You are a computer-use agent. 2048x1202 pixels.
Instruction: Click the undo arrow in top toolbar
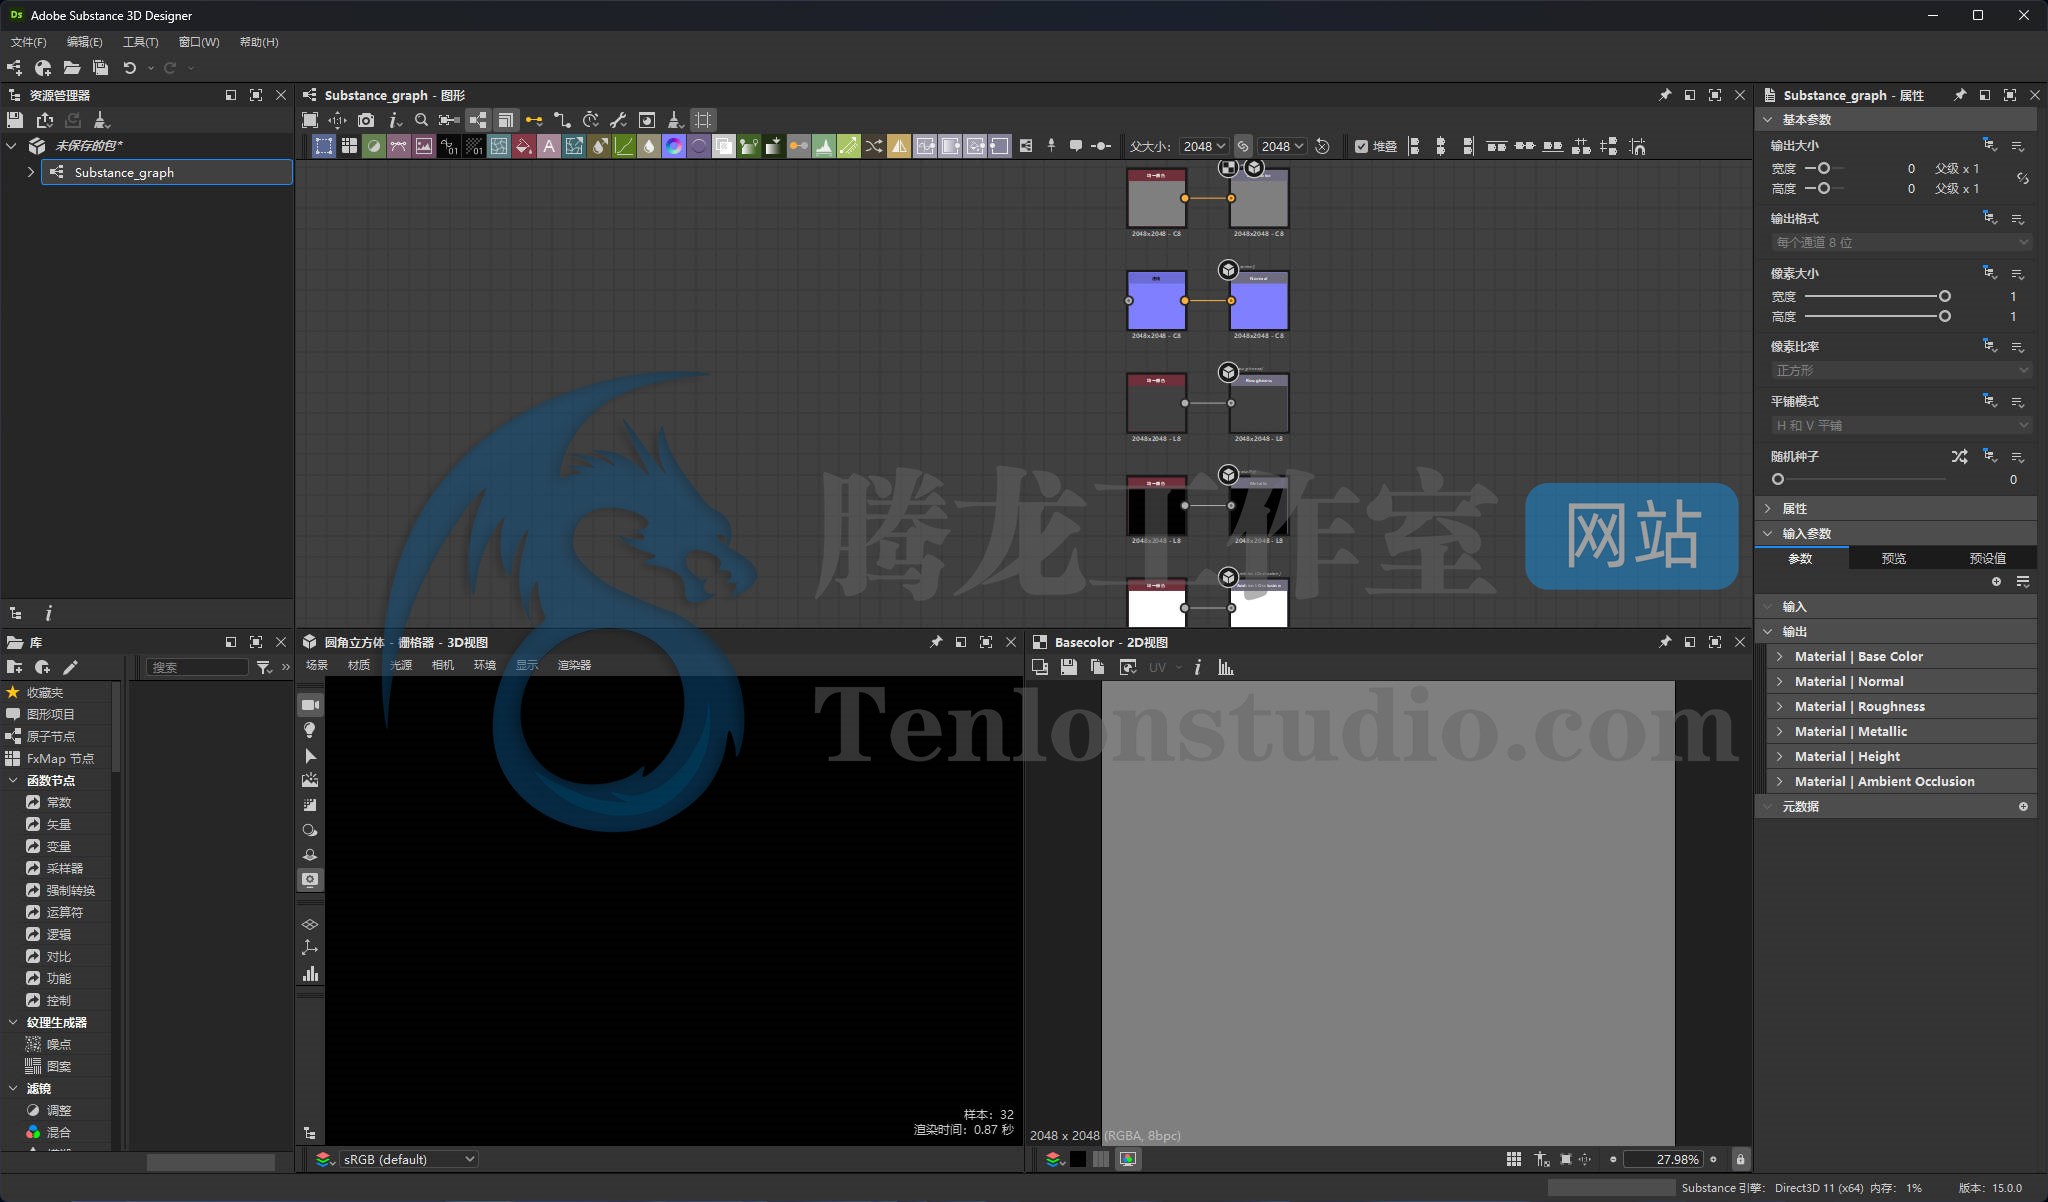(129, 68)
